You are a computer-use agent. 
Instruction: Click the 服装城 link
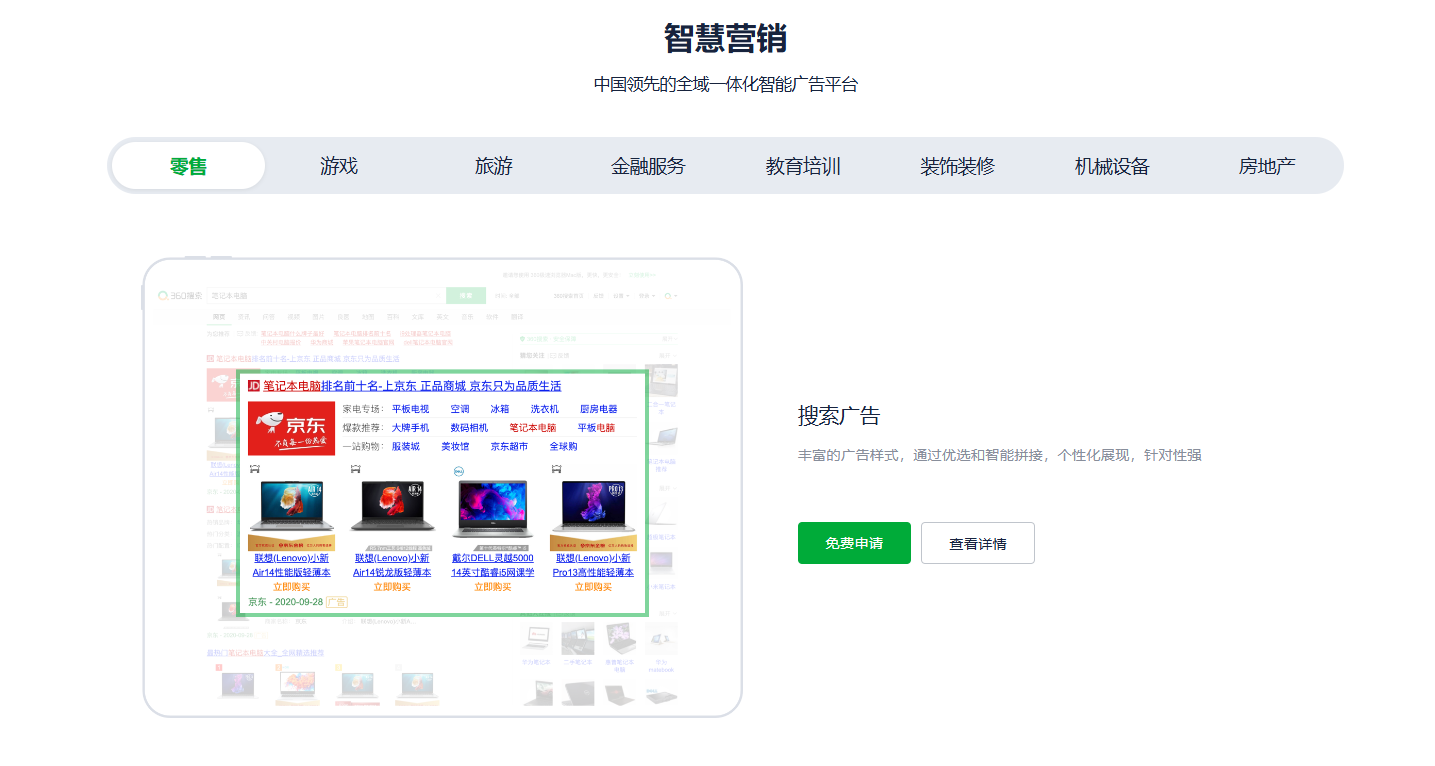click(405, 446)
